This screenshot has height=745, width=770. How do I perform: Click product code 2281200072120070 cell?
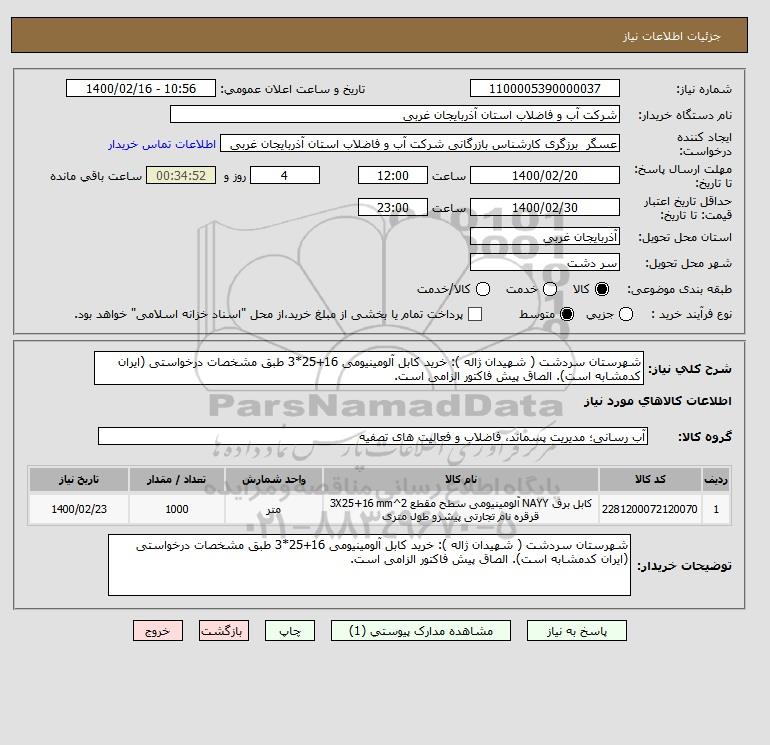[650, 509]
